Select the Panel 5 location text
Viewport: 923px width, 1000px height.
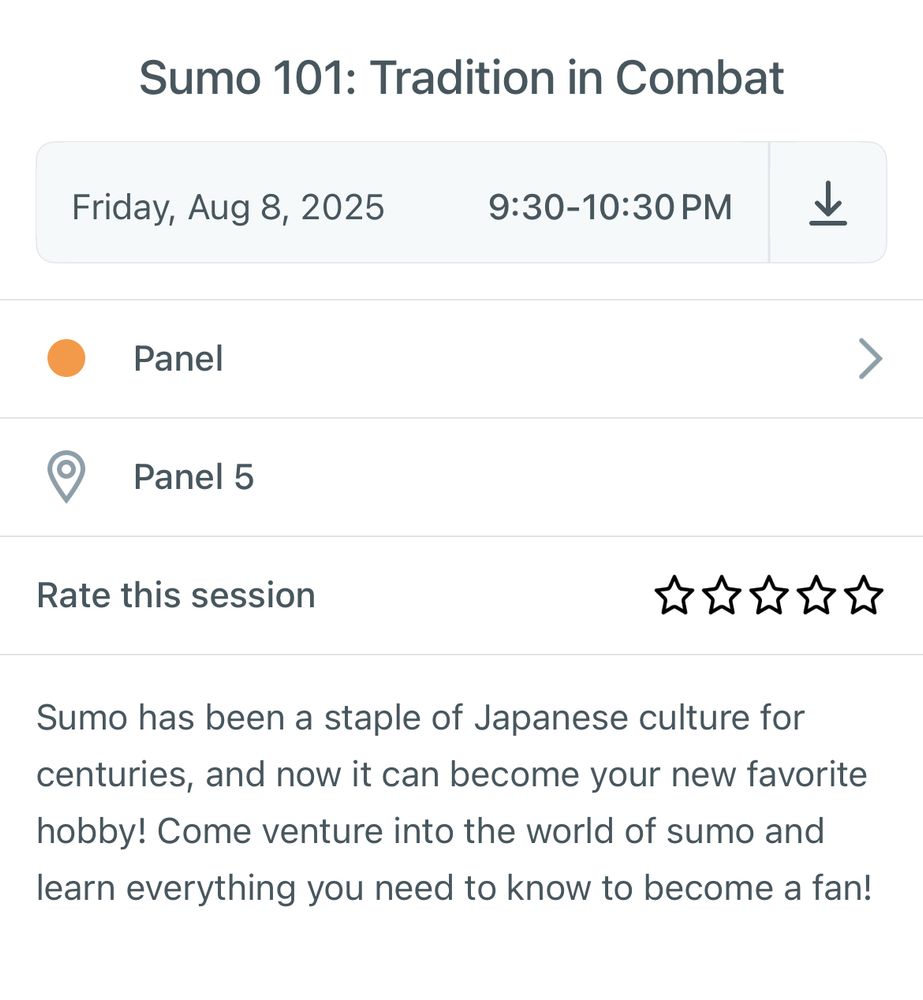(194, 477)
